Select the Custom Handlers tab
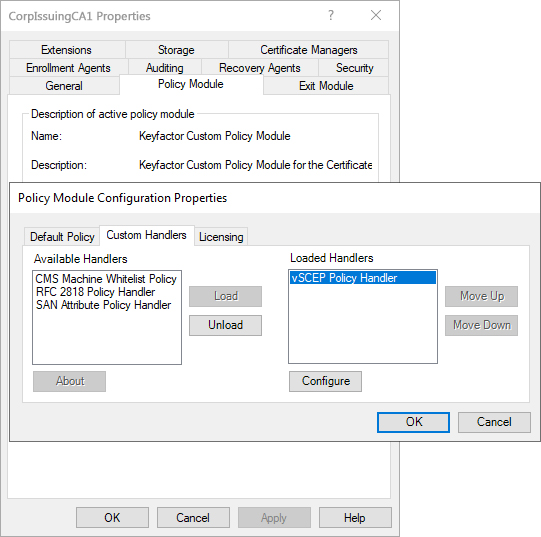 click(147, 235)
